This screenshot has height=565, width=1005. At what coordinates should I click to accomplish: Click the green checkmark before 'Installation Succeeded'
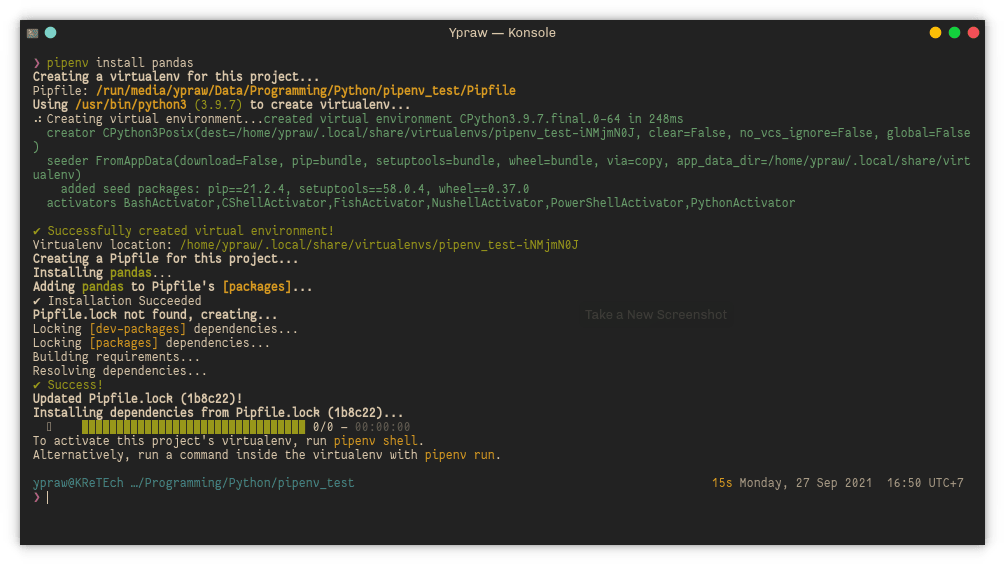(37, 301)
